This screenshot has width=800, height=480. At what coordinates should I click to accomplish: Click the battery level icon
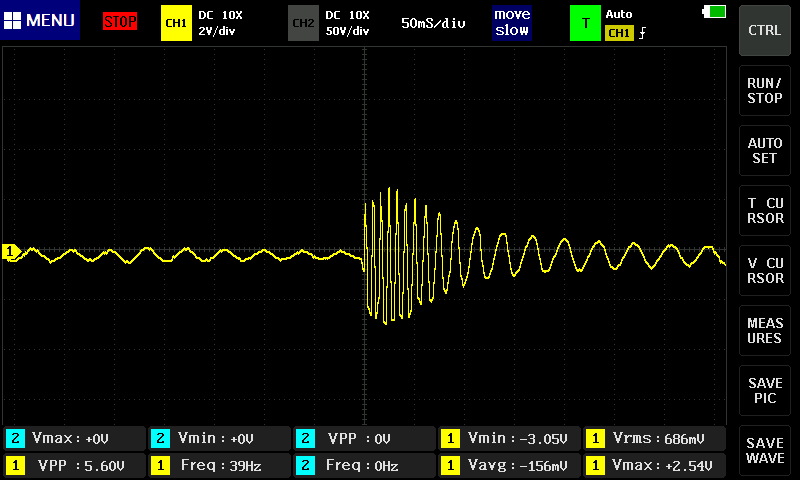pyautogui.click(x=715, y=12)
